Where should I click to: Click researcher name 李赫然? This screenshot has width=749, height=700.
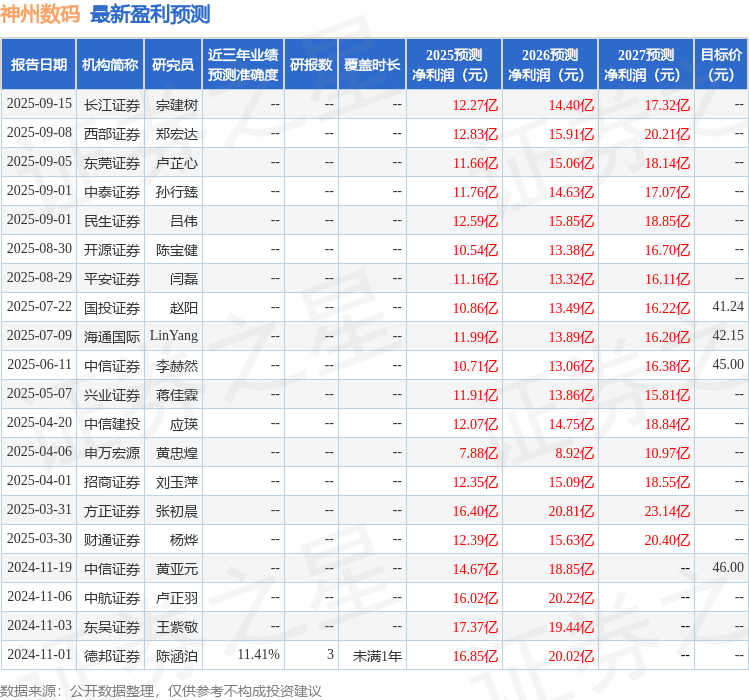click(177, 366)
